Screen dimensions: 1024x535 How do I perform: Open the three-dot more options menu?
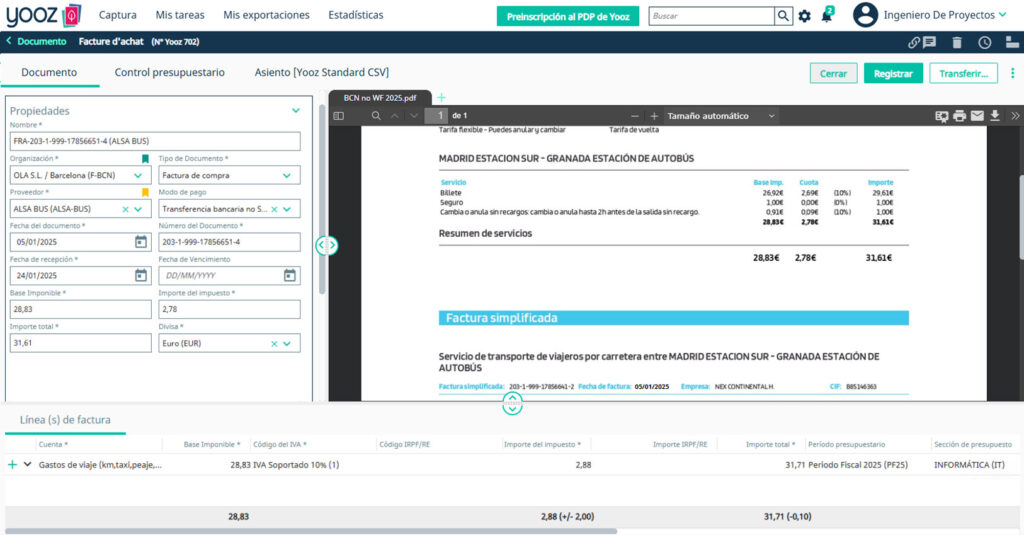[1013, 73]
